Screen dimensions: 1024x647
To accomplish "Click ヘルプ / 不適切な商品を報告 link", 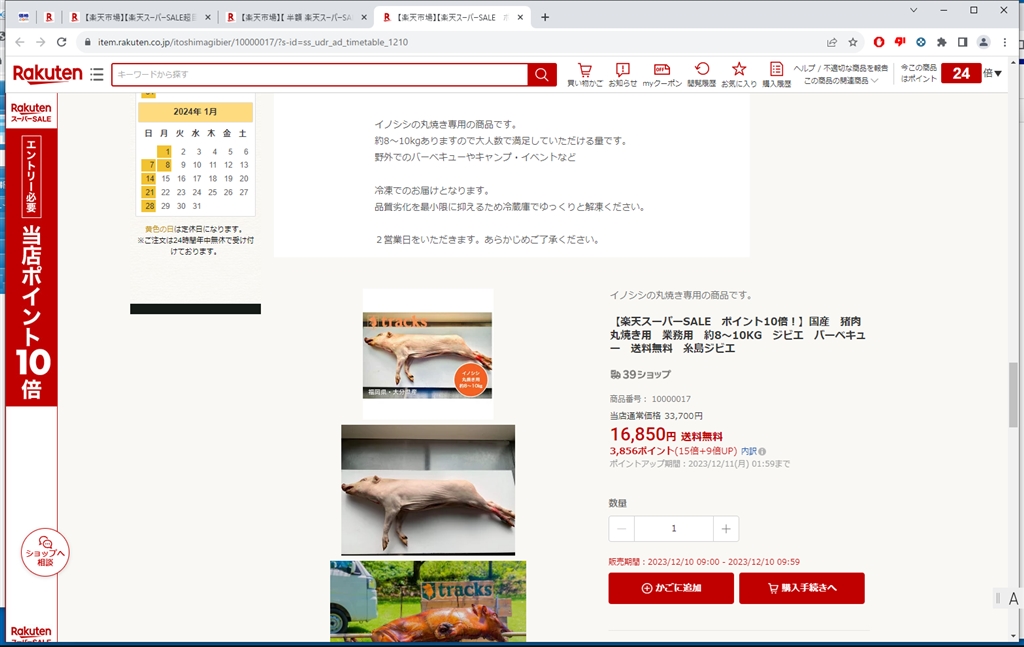I will click(x=840, y=68).
